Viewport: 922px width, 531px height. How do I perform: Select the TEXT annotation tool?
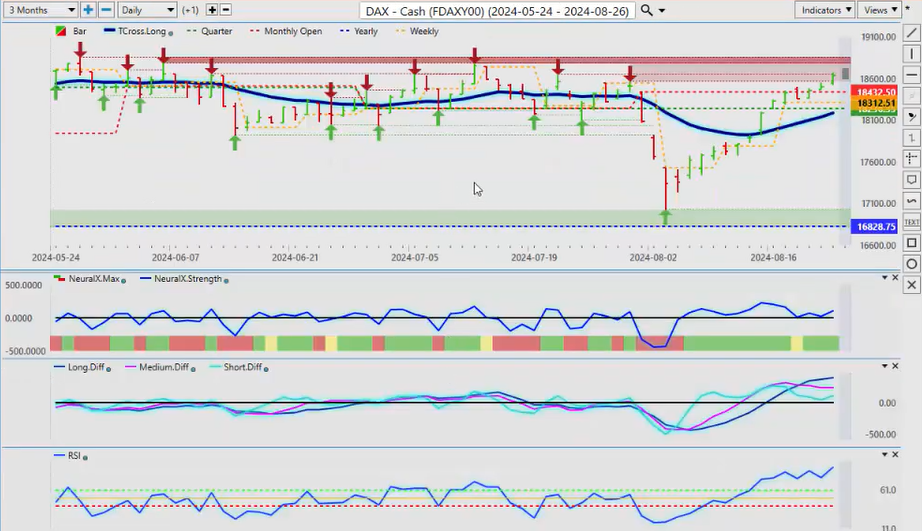point(911,221)
